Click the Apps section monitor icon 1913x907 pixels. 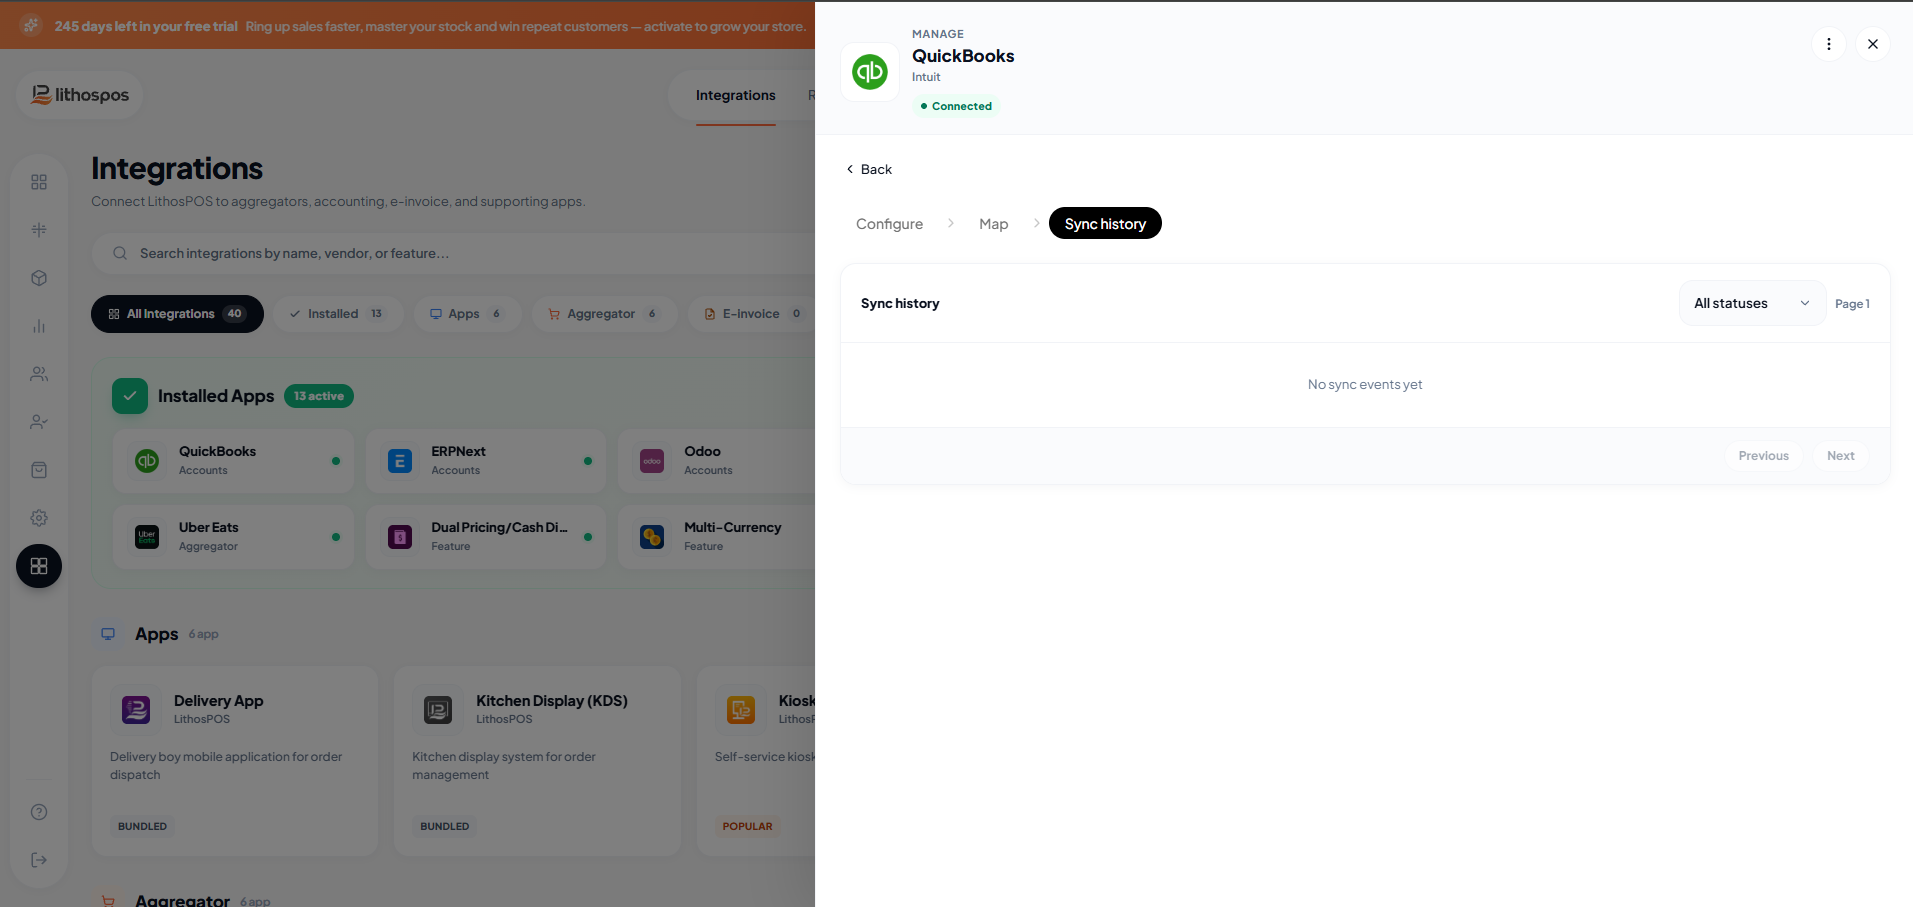coord(108,634)
